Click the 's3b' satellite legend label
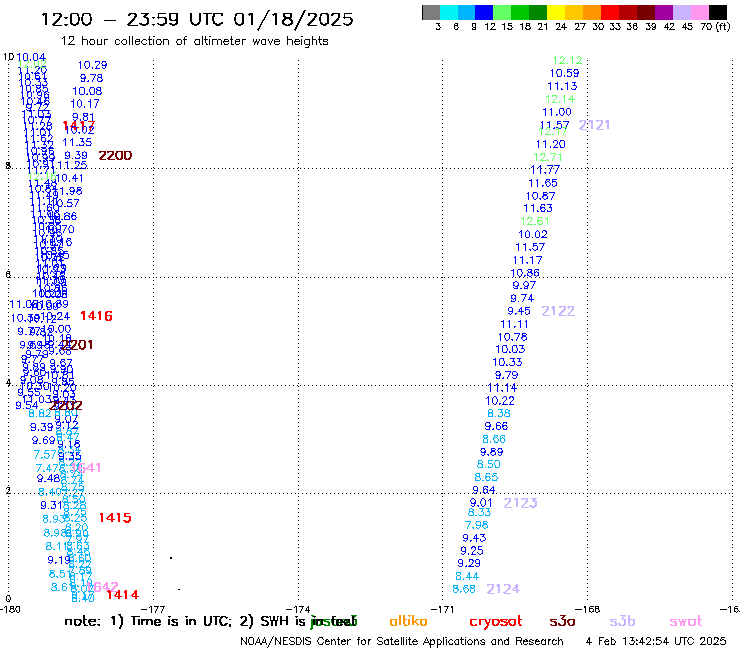The image size is (740, 650). [622, 622]
